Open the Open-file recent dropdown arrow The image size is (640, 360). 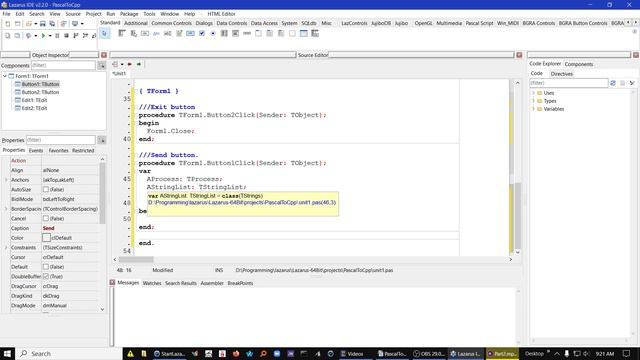point(36,24)
